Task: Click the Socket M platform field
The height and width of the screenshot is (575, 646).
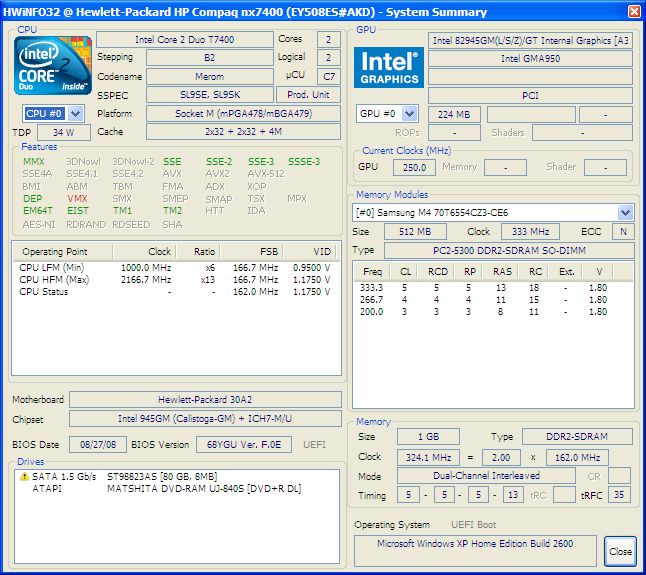Action: pyautogui.click(x=243, y=114)
